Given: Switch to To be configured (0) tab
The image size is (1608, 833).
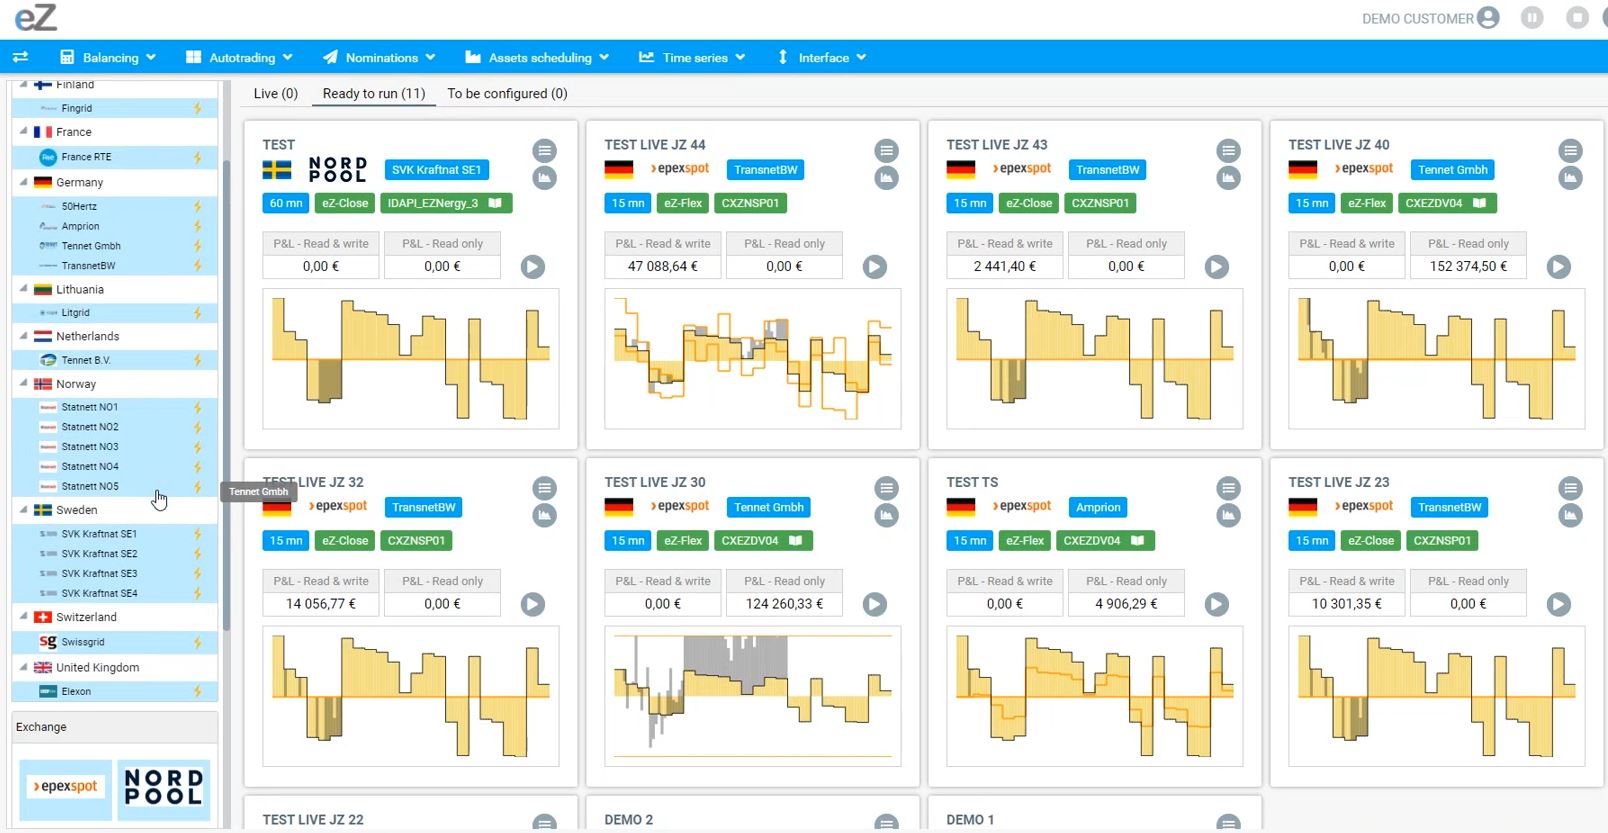Looking at the screenshot, I should (507, 93).
